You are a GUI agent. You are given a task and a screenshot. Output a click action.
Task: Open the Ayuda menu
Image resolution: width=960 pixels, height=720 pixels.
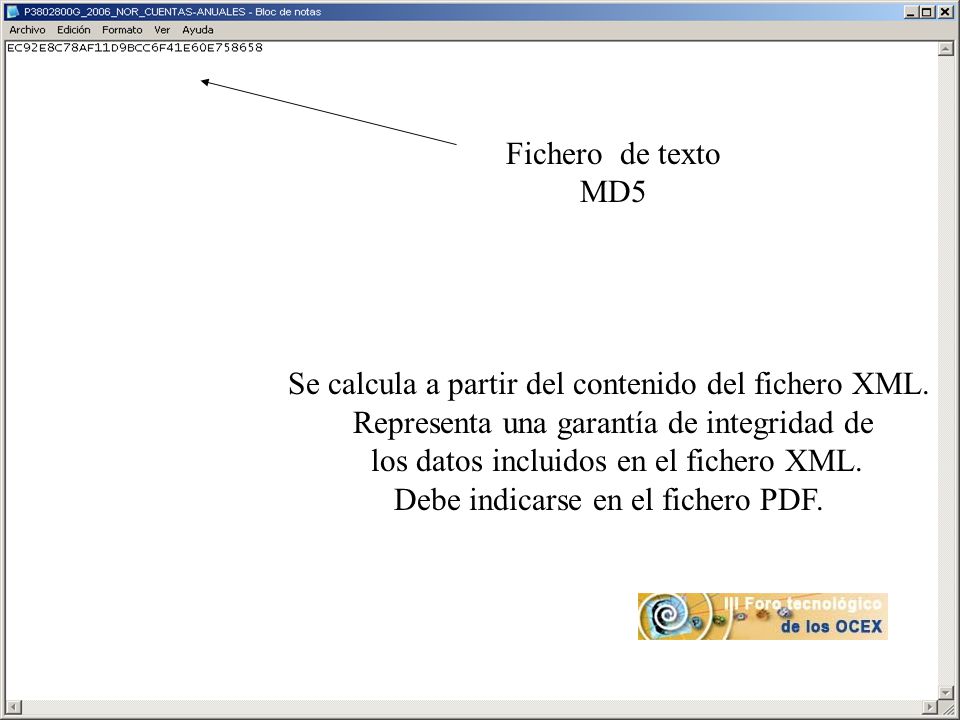198,29
